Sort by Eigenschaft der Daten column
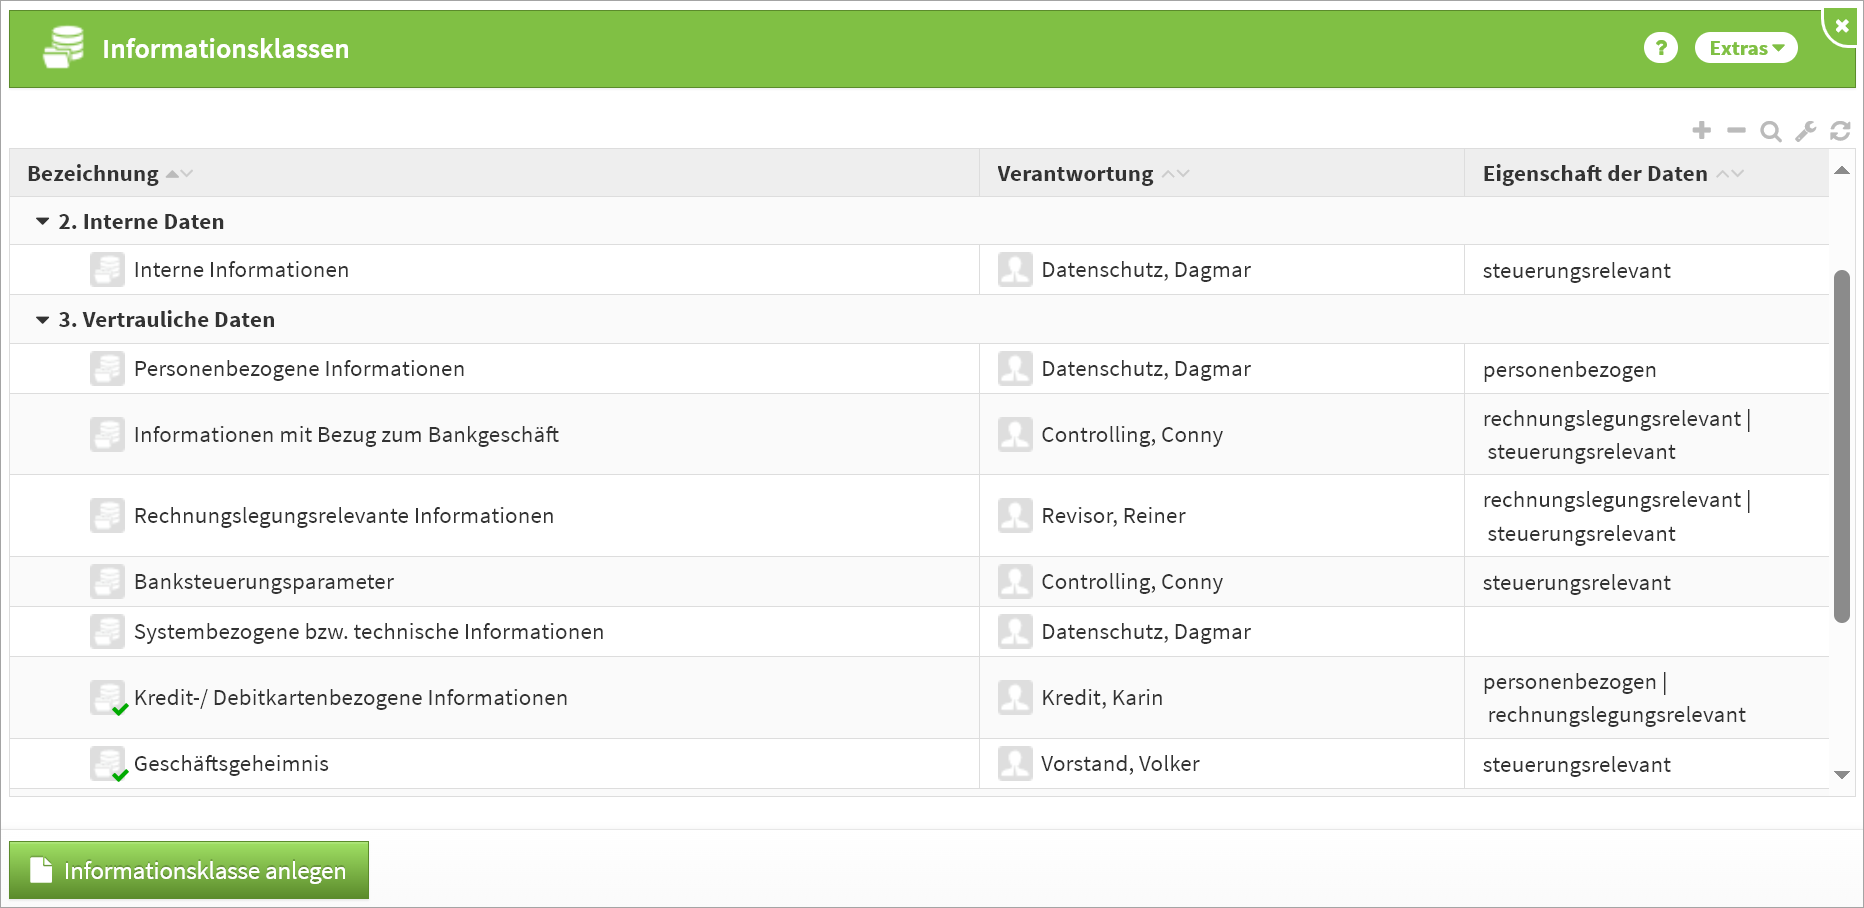 [x=1595, y=174]
